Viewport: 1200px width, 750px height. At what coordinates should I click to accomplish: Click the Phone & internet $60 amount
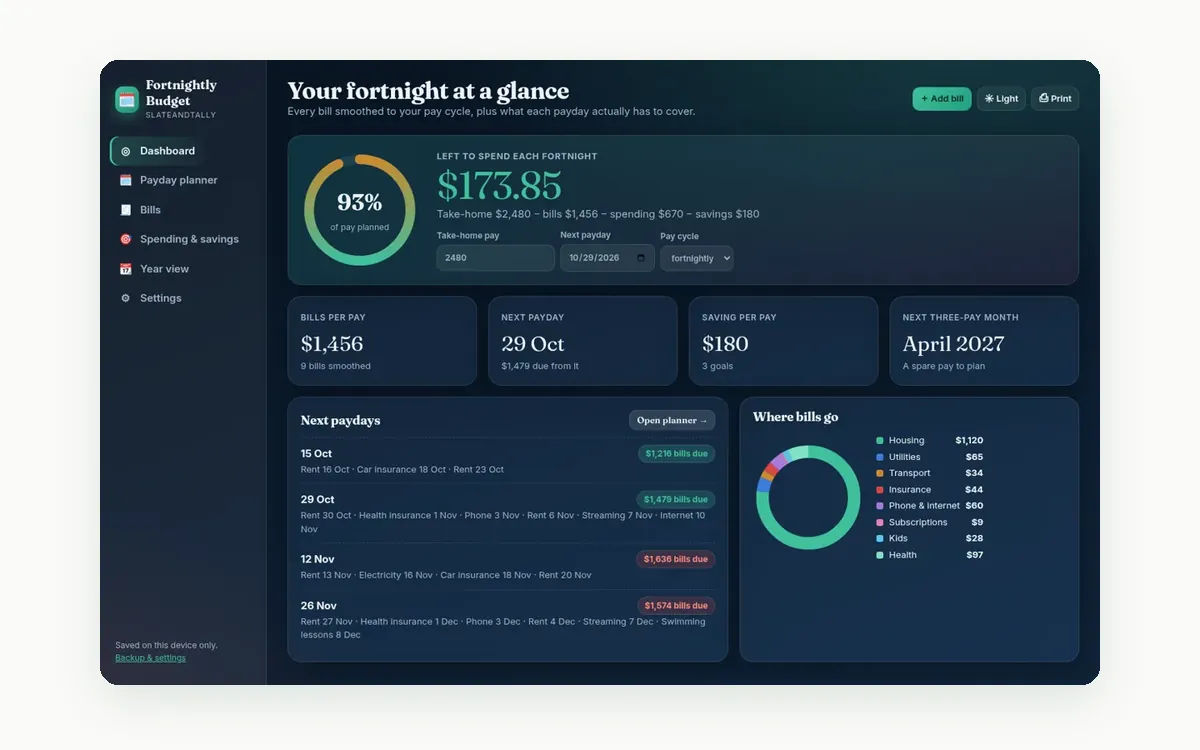(x=974, y=506)
